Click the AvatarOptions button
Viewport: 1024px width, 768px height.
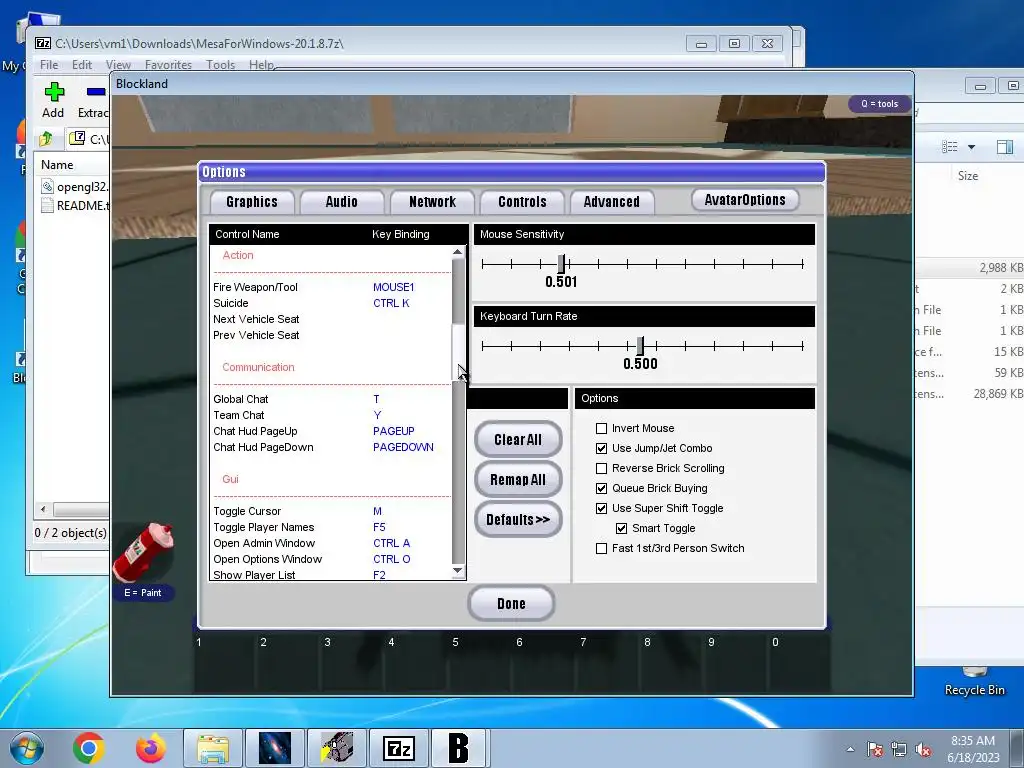coord(745,200)
